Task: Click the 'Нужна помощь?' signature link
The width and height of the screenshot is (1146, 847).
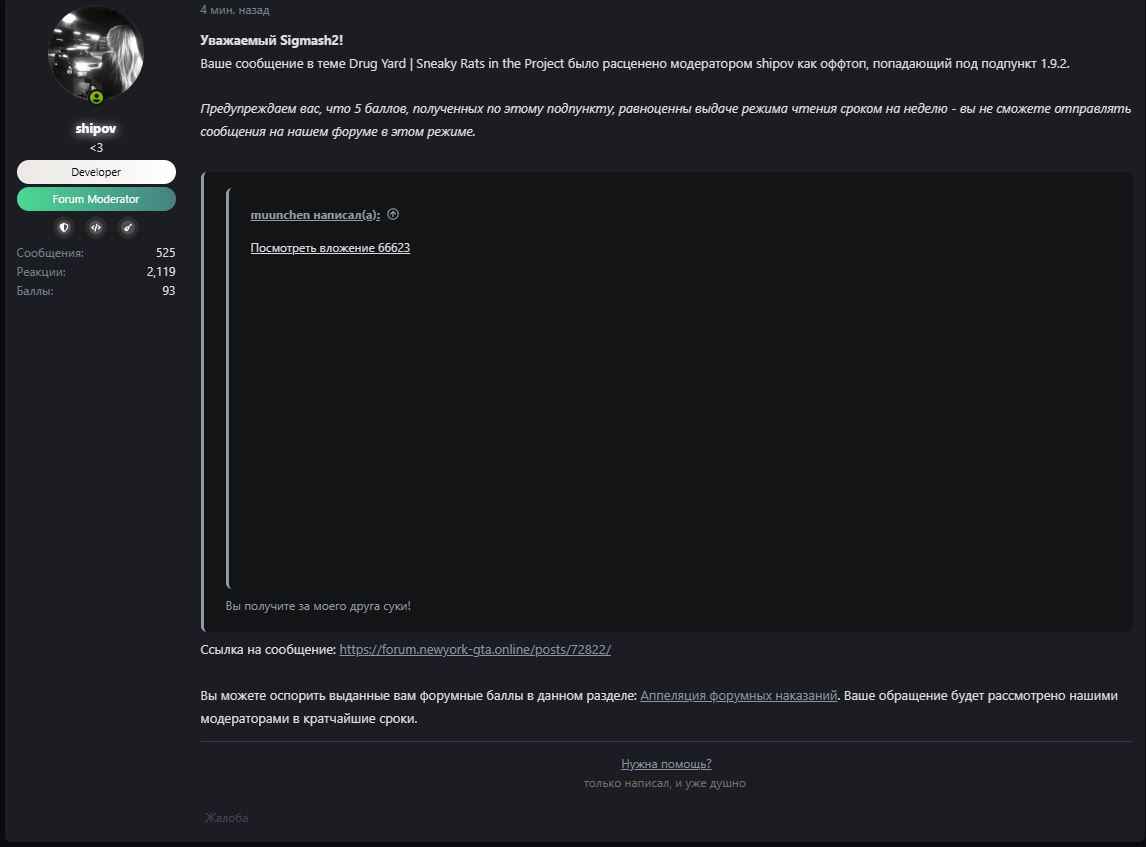Action: click(666, 764)
